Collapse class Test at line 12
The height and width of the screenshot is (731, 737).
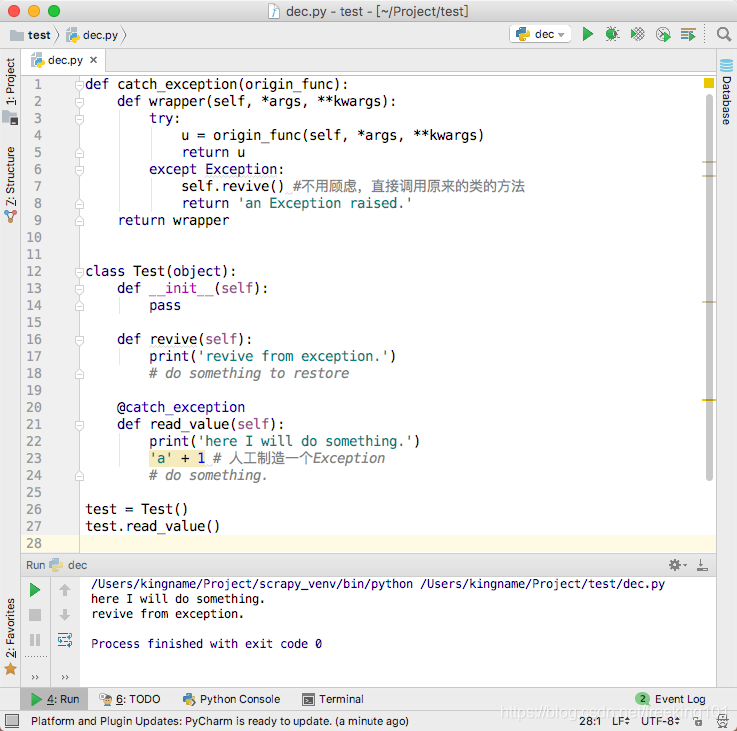(79, 272)
